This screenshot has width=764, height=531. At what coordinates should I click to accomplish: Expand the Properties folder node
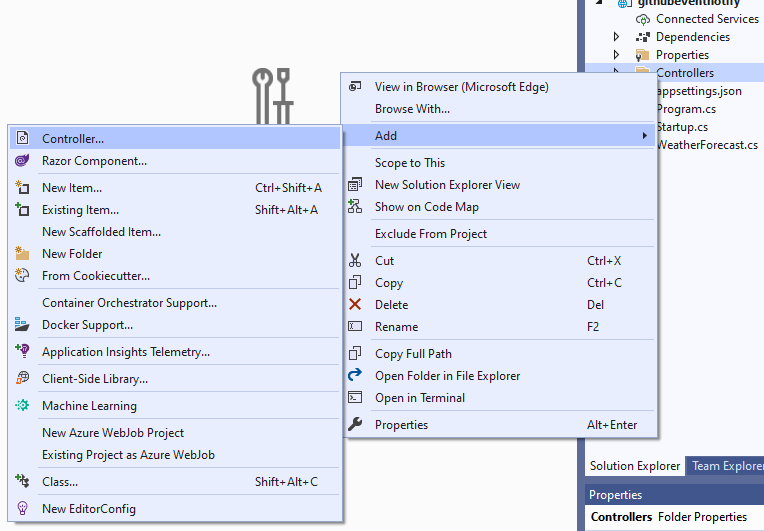tap(616, 55)
